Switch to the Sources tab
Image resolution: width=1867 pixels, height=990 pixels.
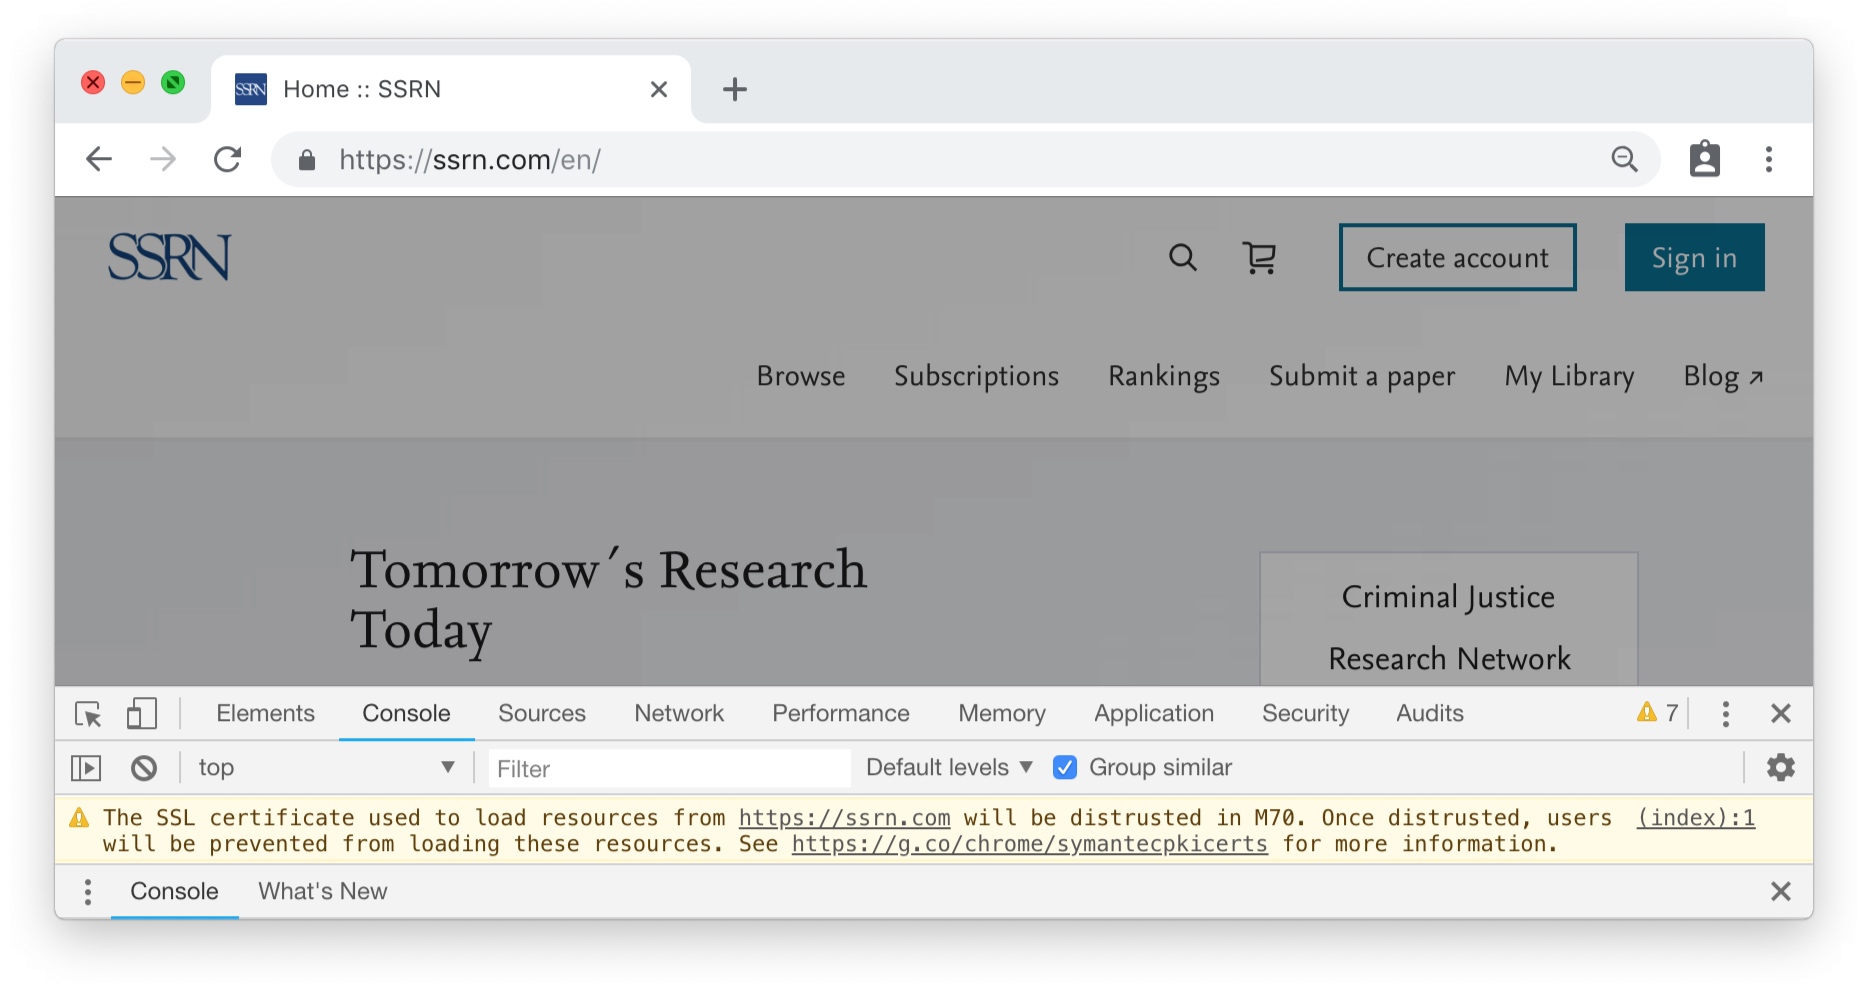coord(542,714)
